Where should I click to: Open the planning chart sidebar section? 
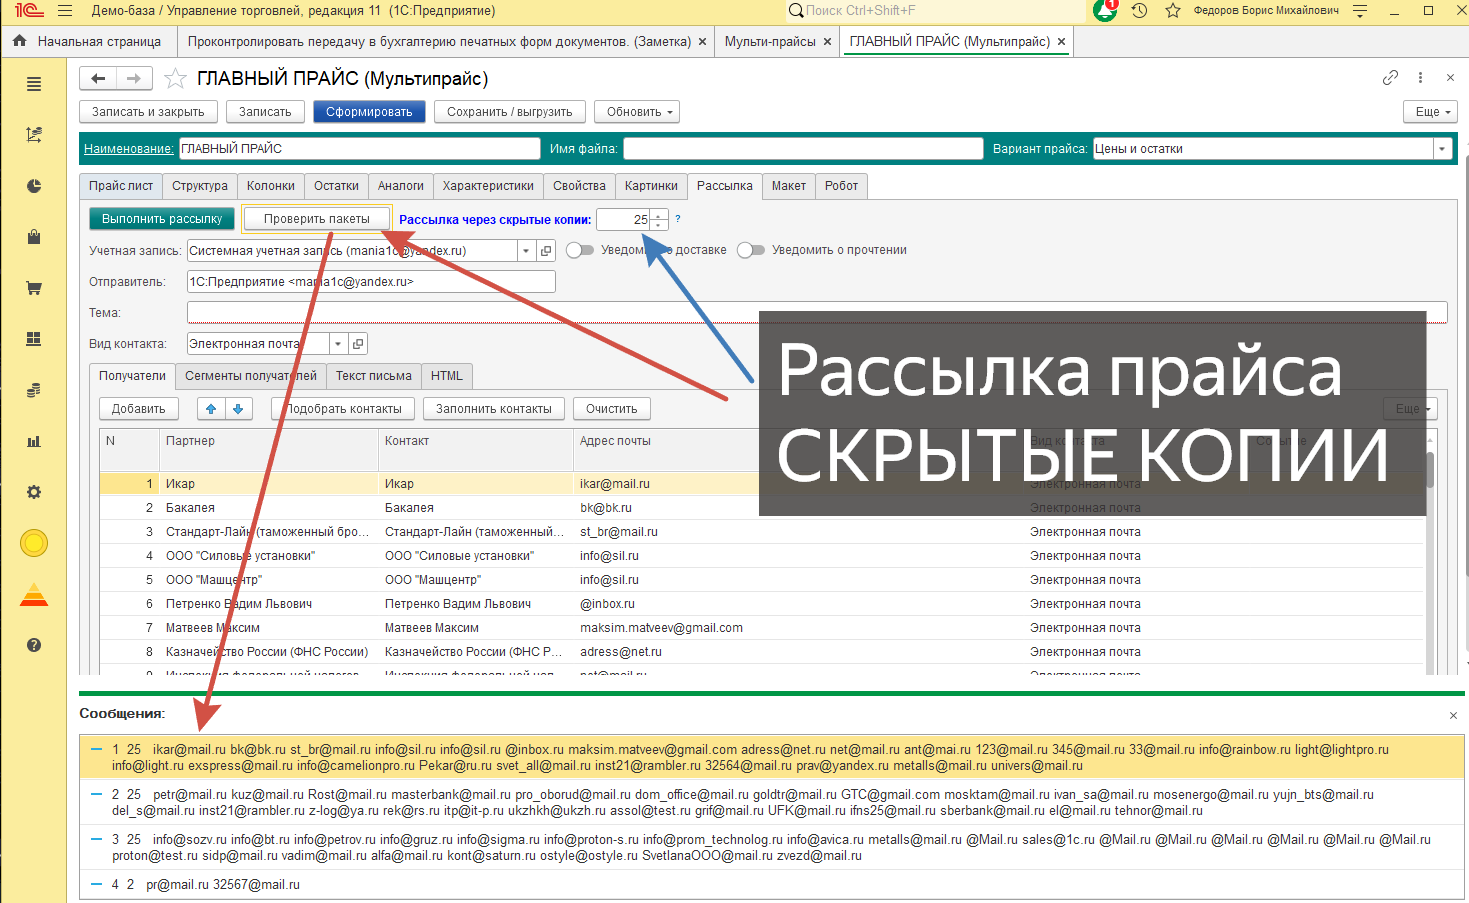34,134
